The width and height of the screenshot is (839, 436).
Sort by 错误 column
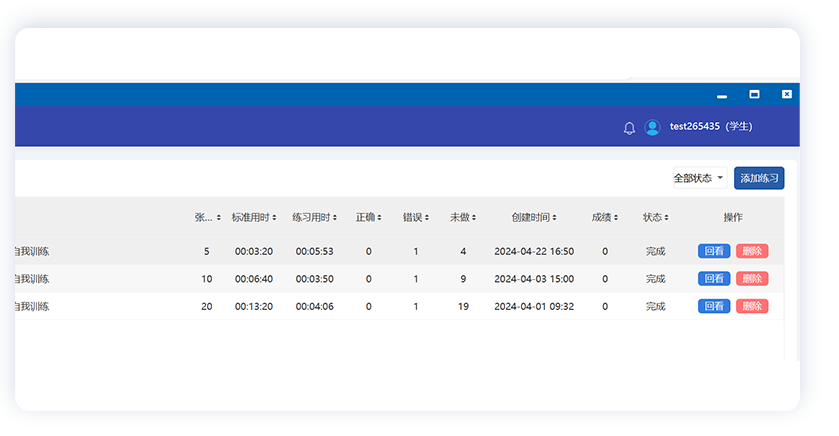[x=415, y=217]
